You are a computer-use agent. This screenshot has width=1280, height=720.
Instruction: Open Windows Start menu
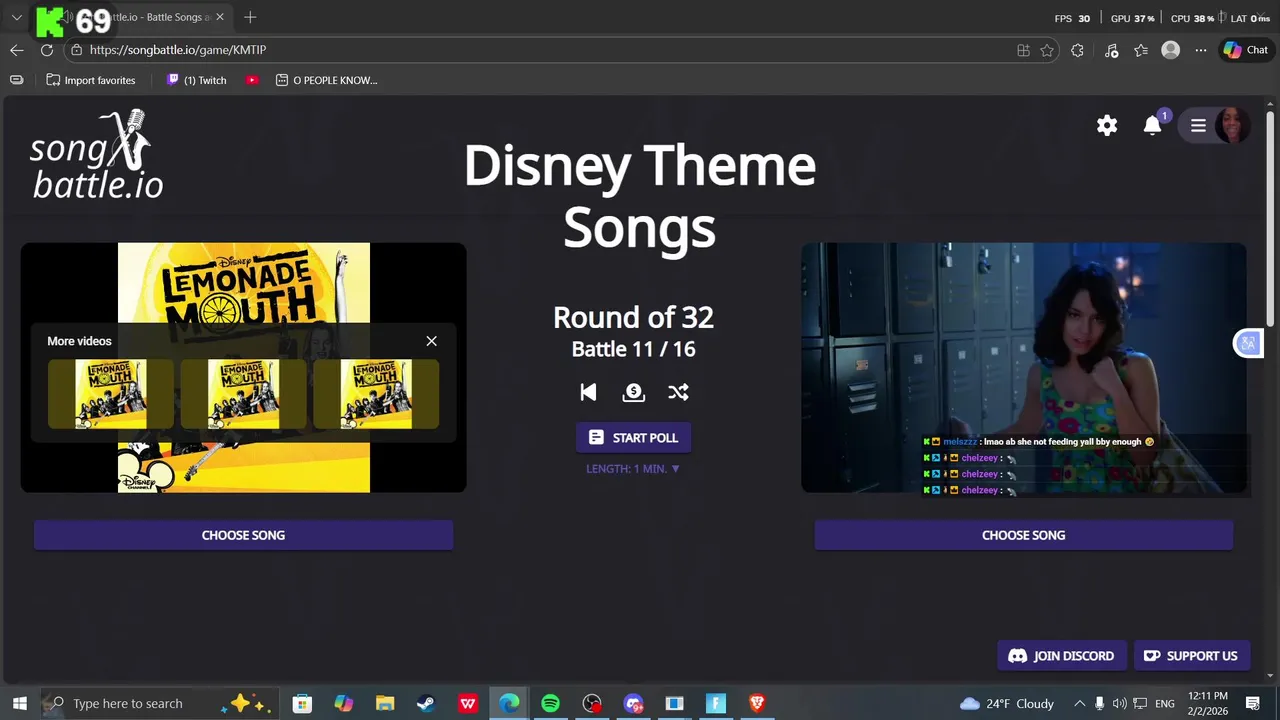pyautogui.click(x=19, y=703)
